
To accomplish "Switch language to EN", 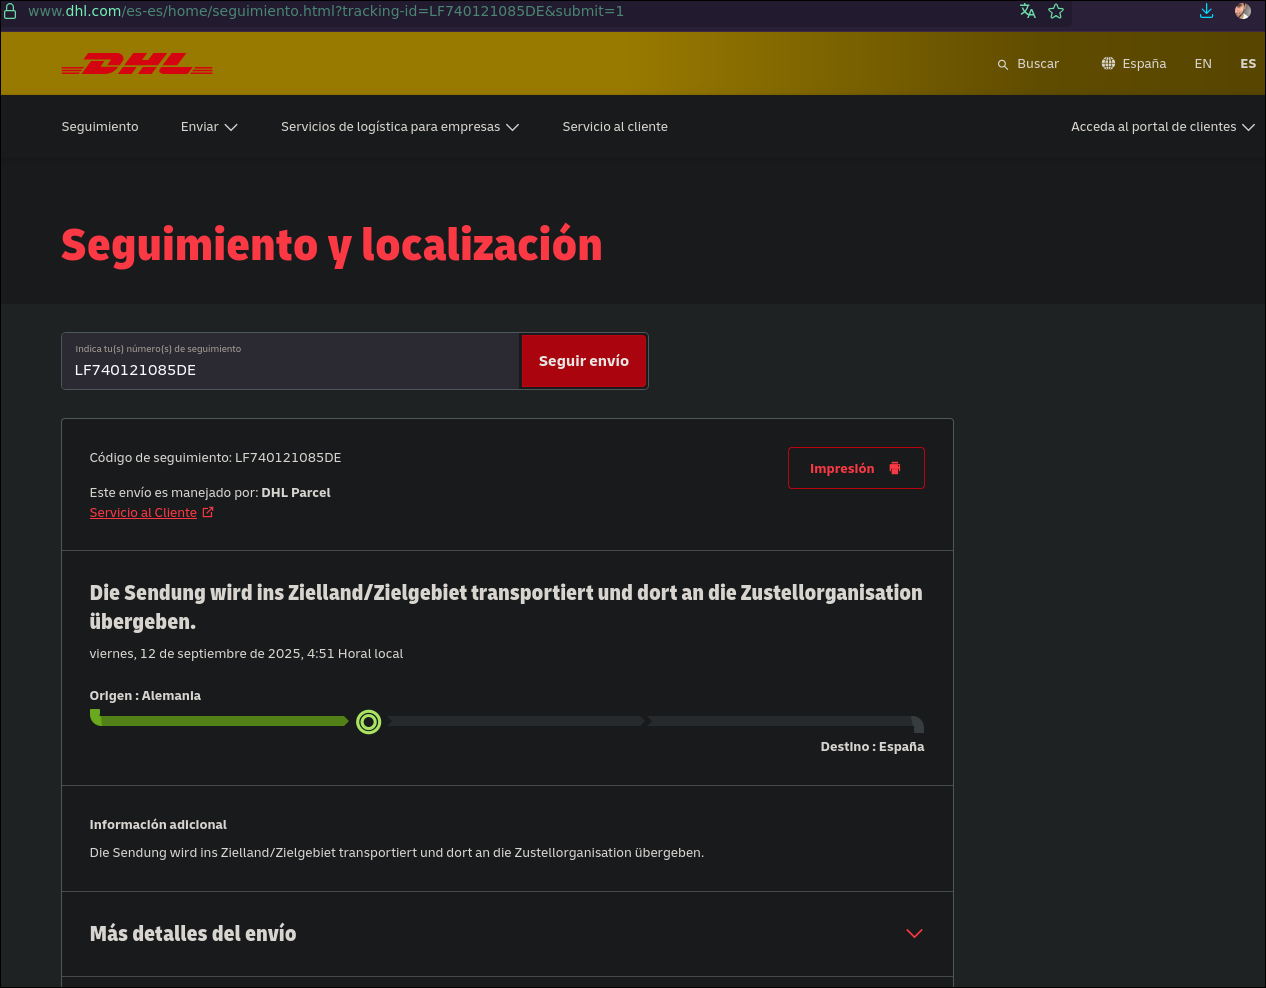I will [x=1203, y=64].
